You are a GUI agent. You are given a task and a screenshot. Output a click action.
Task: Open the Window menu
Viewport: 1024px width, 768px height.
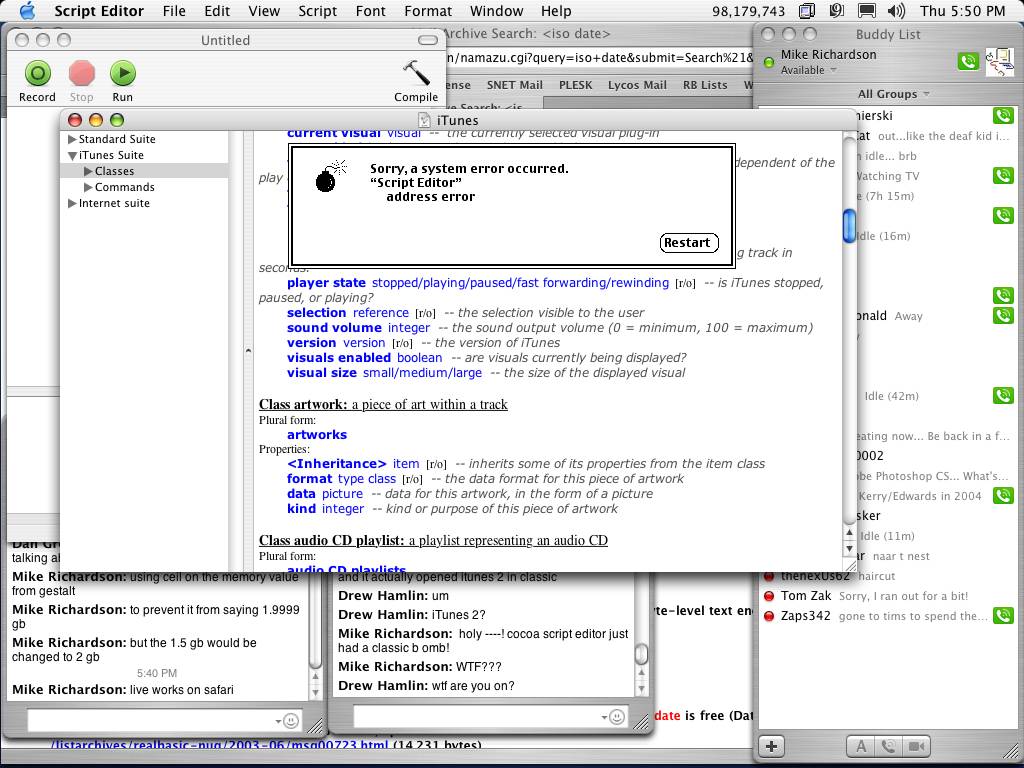496,11
